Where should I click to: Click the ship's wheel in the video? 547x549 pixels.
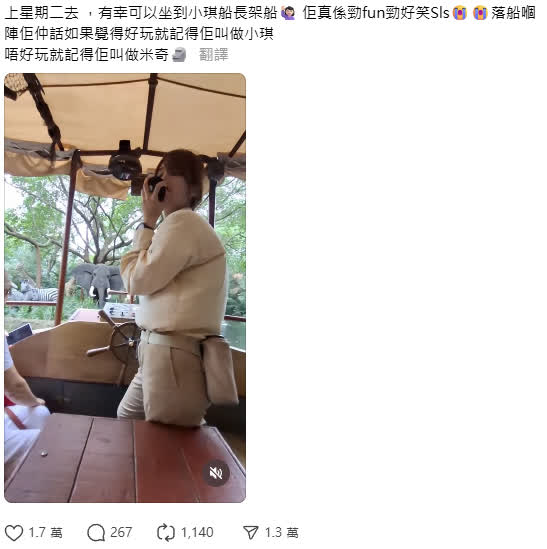tap(117, 341)
